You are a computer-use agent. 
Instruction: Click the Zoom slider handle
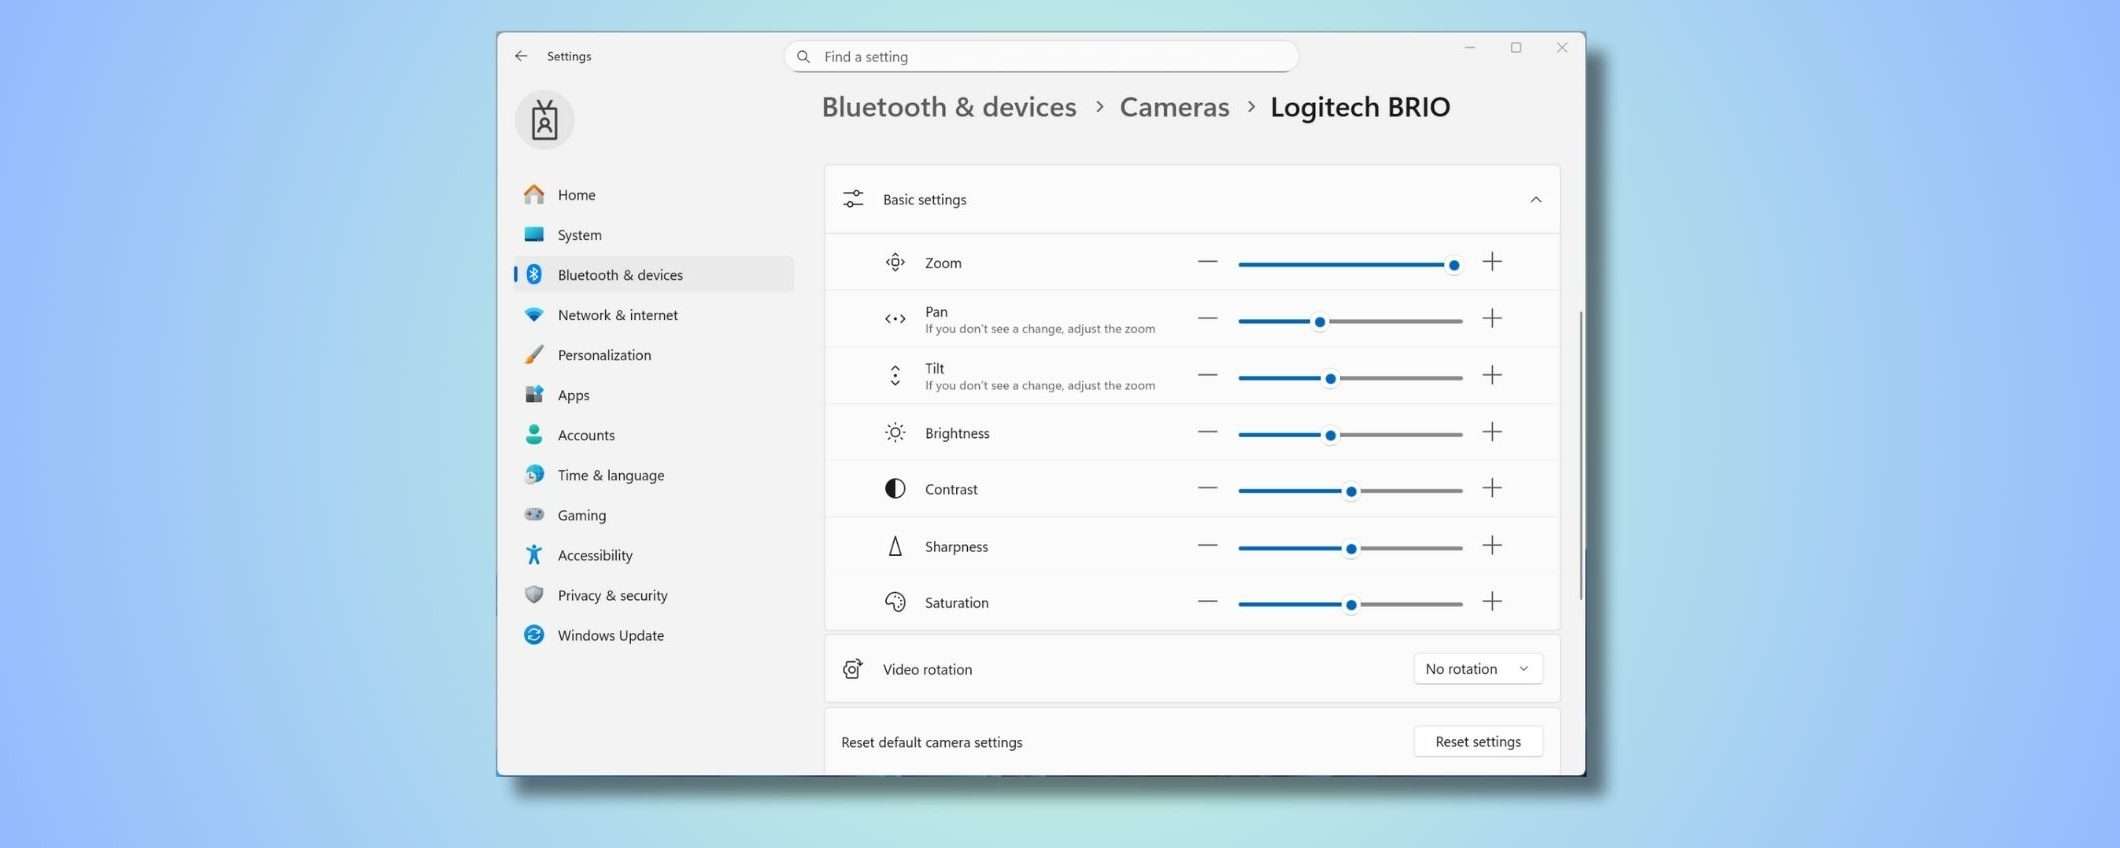tap(1453, 265)
